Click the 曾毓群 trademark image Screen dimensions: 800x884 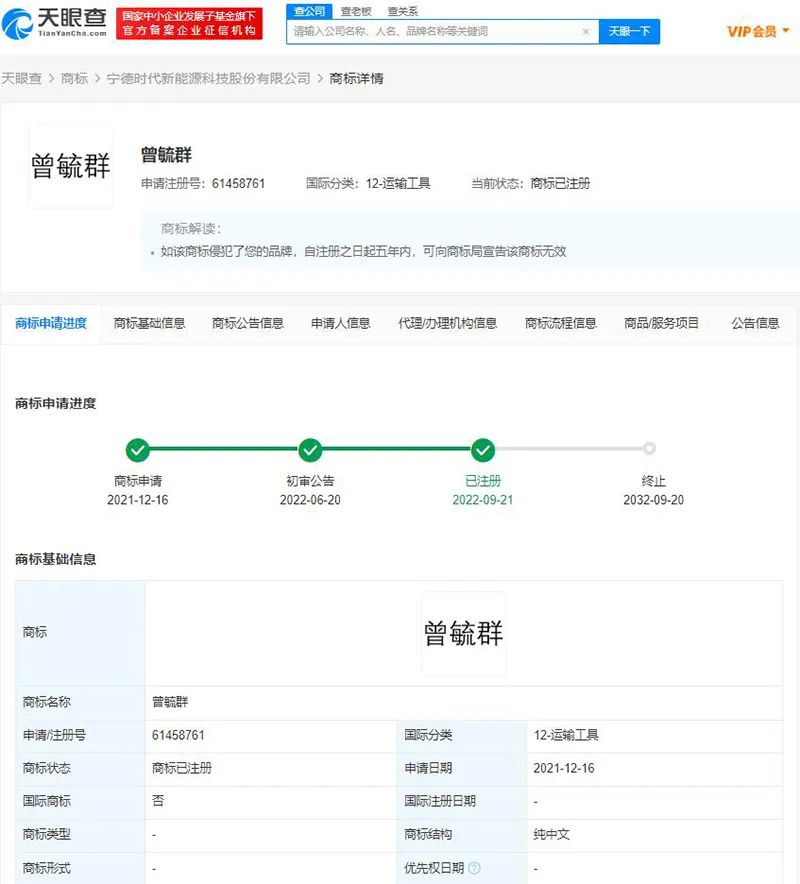click(71, 167)
